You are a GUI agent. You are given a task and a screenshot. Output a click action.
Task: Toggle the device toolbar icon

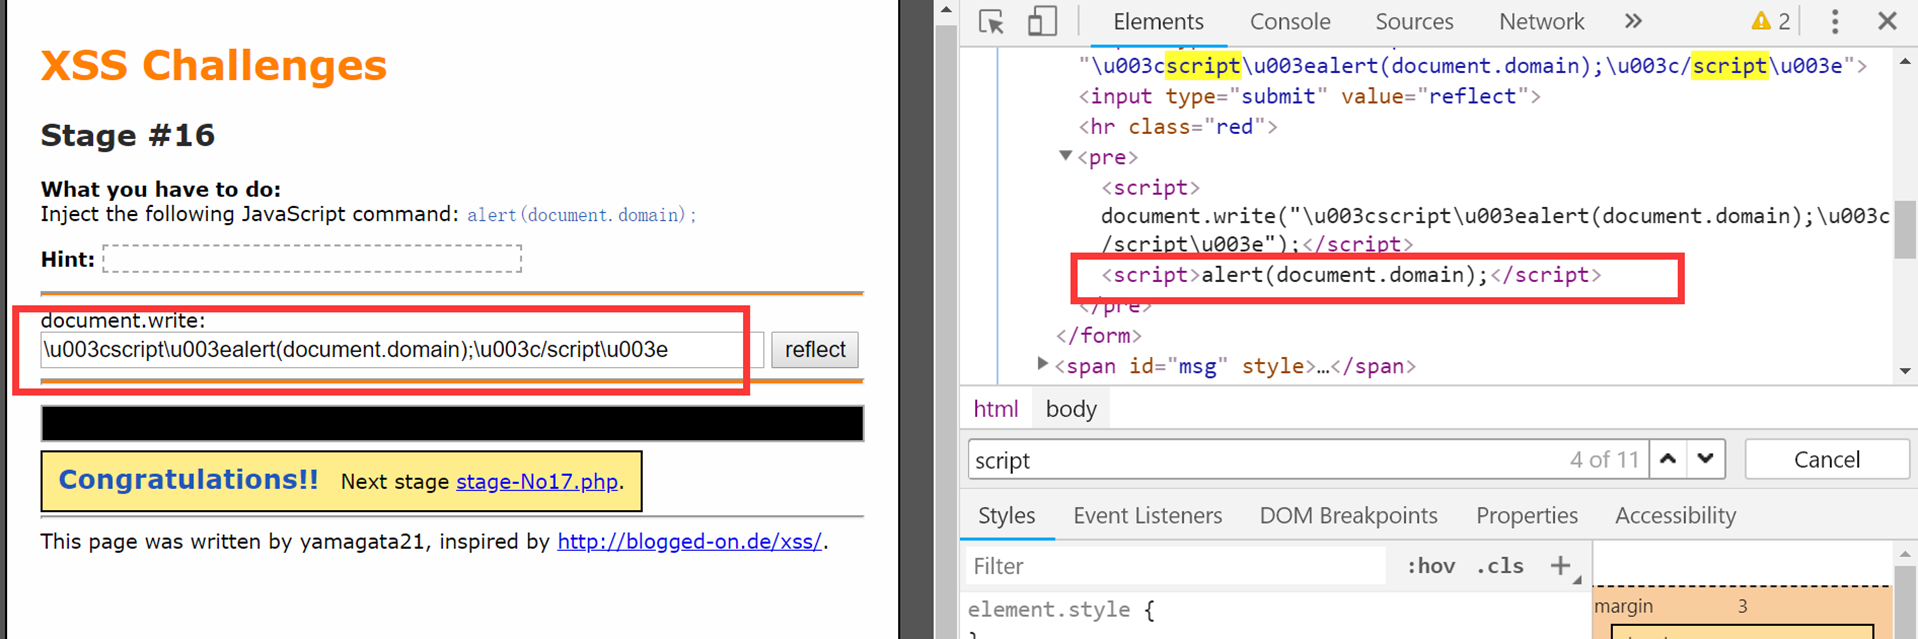point(1042,21)
